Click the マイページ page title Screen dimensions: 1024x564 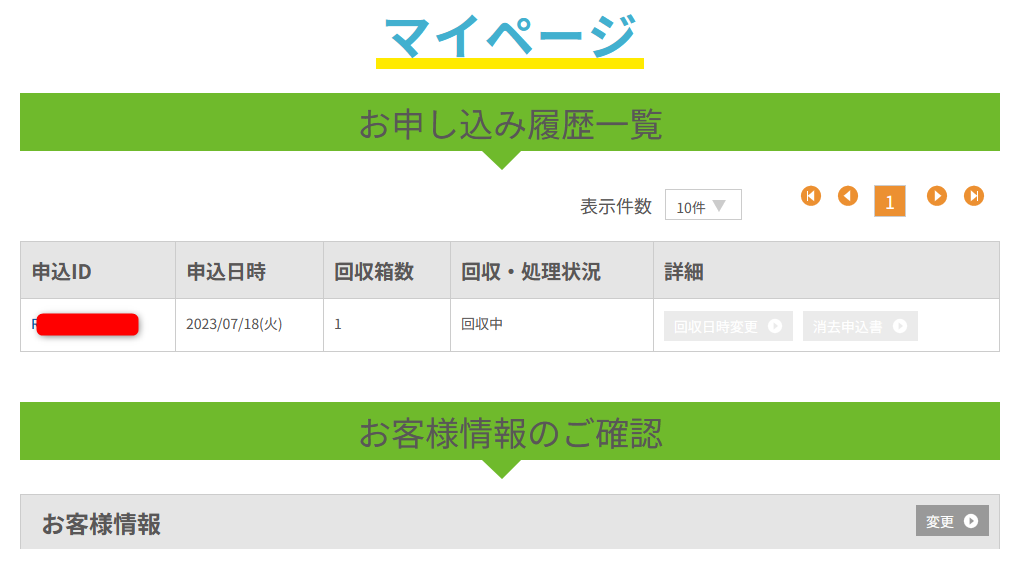coord(510,37)
